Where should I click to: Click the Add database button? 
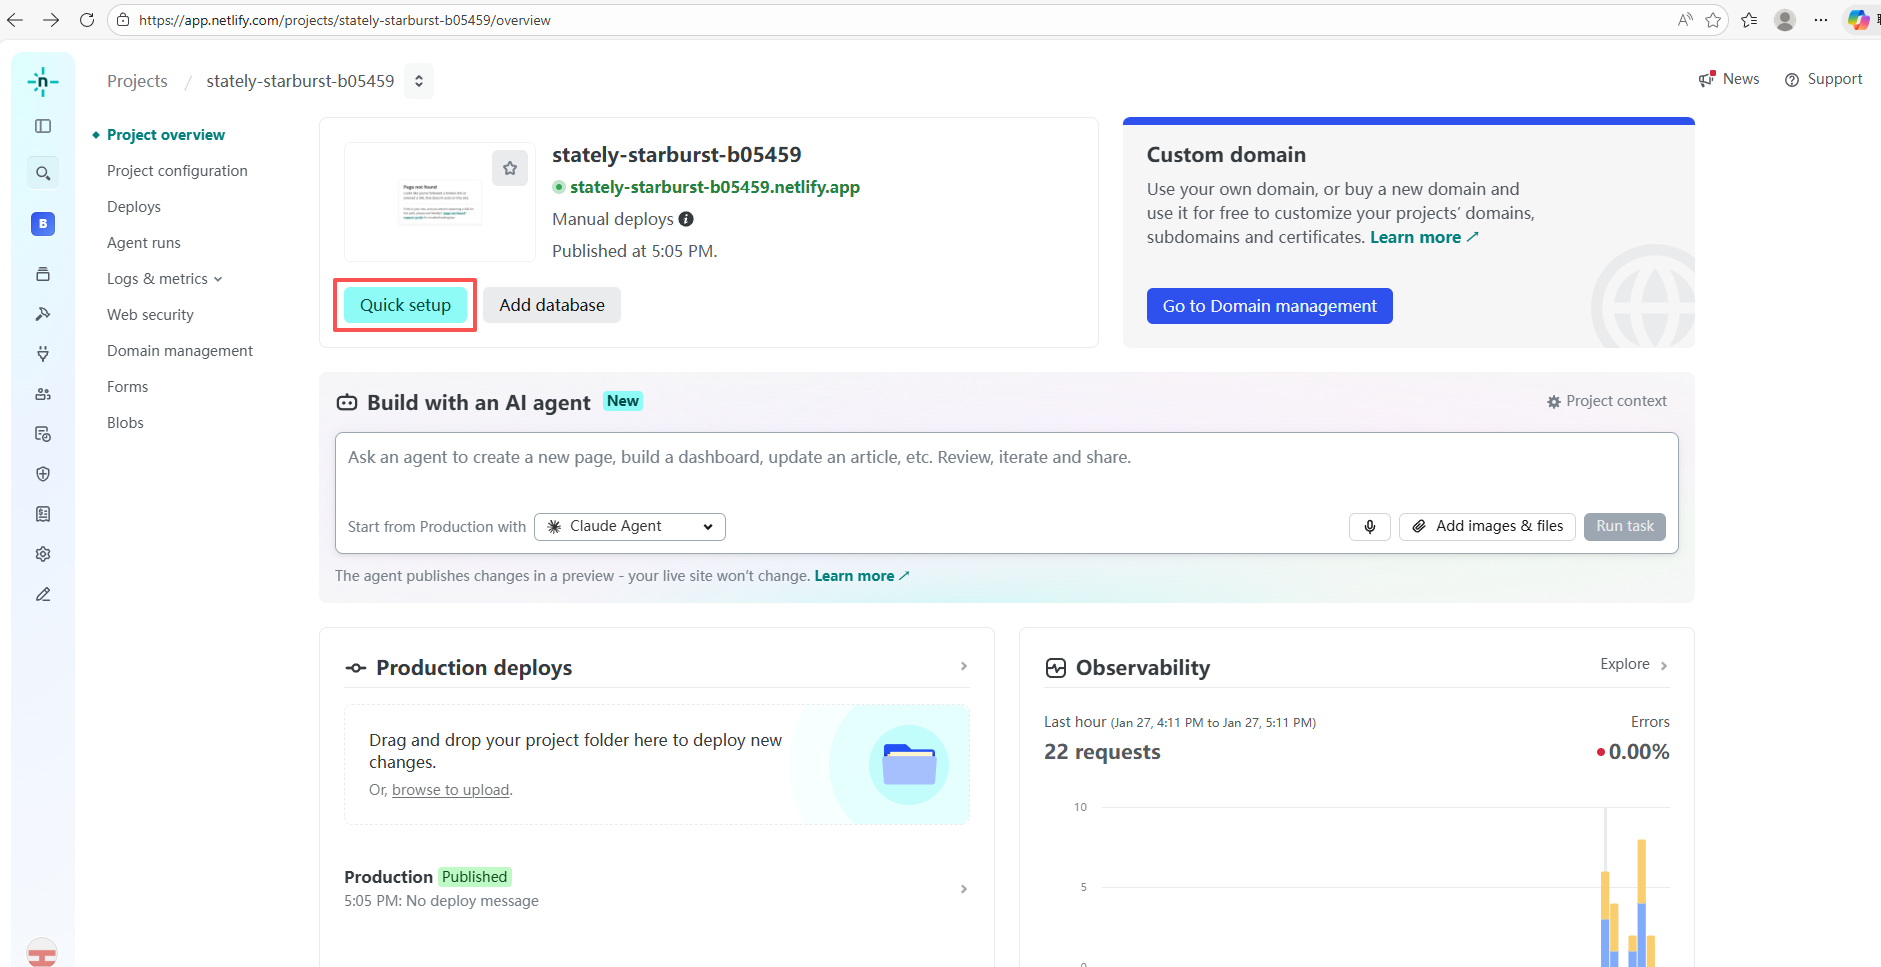click(552, 305)
